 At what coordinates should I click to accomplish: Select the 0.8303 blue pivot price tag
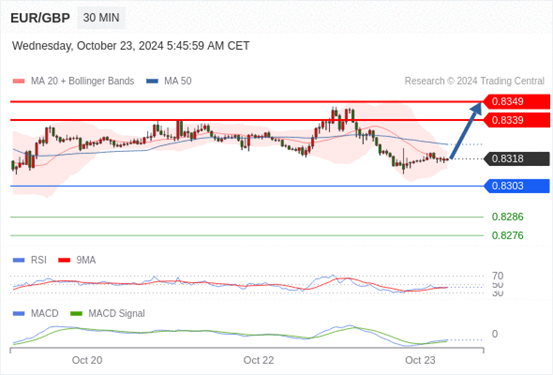point(516,186)
